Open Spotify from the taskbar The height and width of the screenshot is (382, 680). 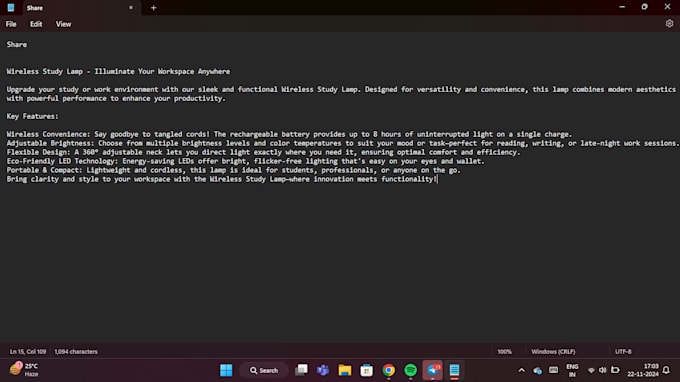410,370
